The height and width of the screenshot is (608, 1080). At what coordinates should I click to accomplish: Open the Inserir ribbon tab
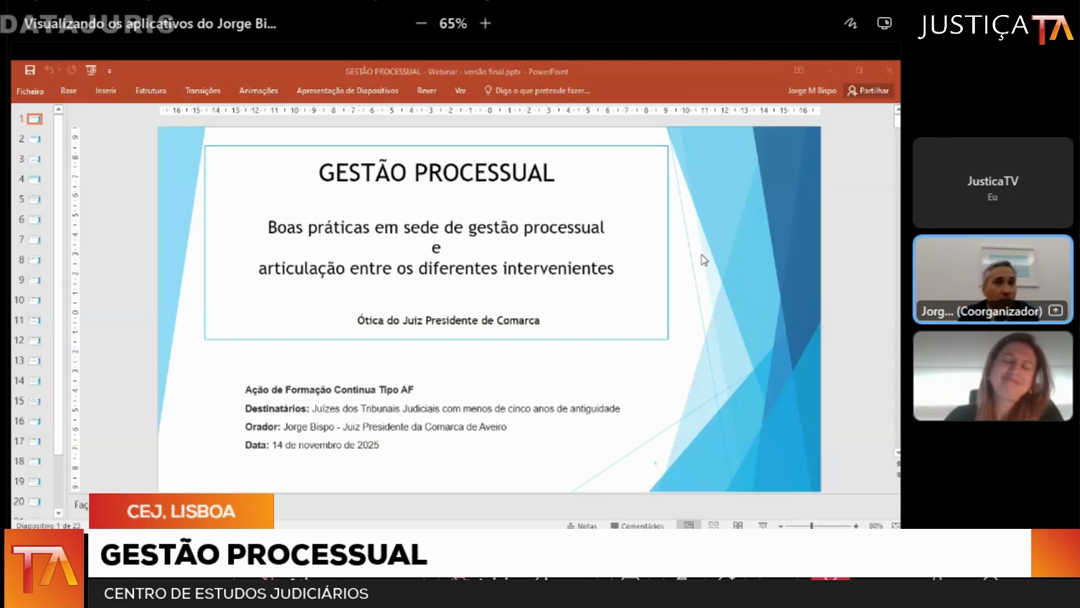106,91
